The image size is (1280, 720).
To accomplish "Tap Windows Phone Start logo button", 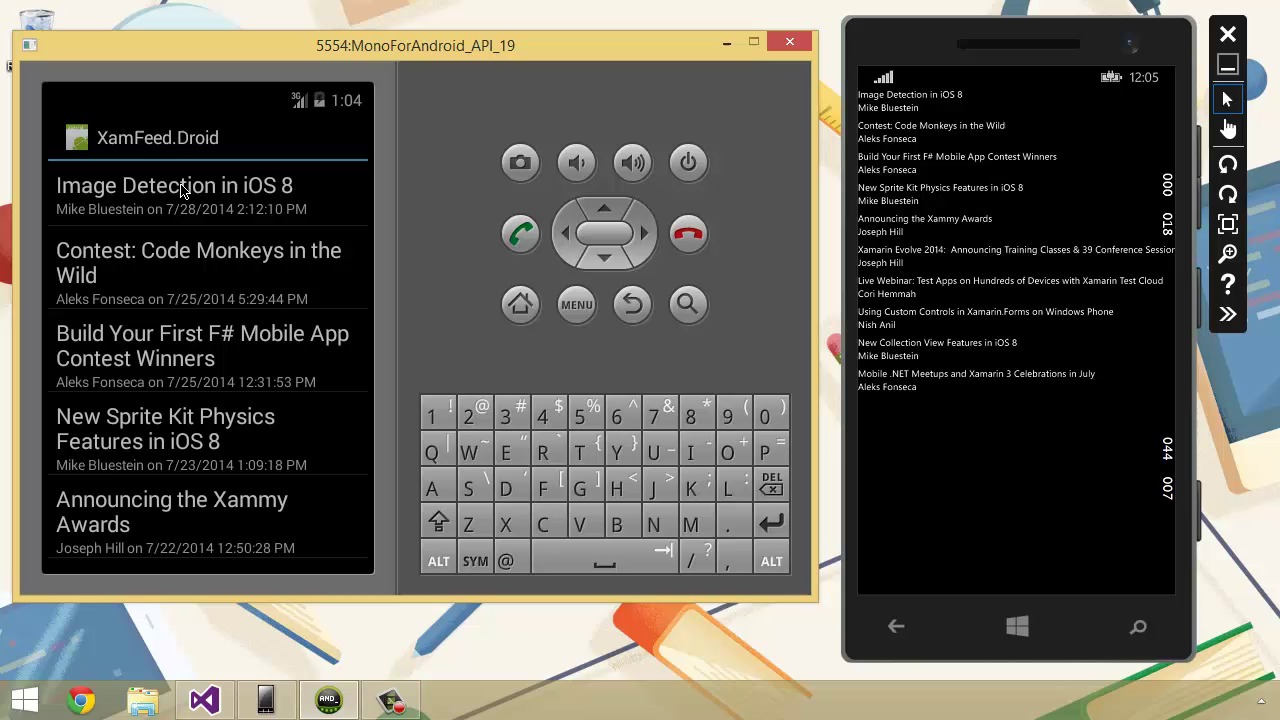I will [1017, 626].
